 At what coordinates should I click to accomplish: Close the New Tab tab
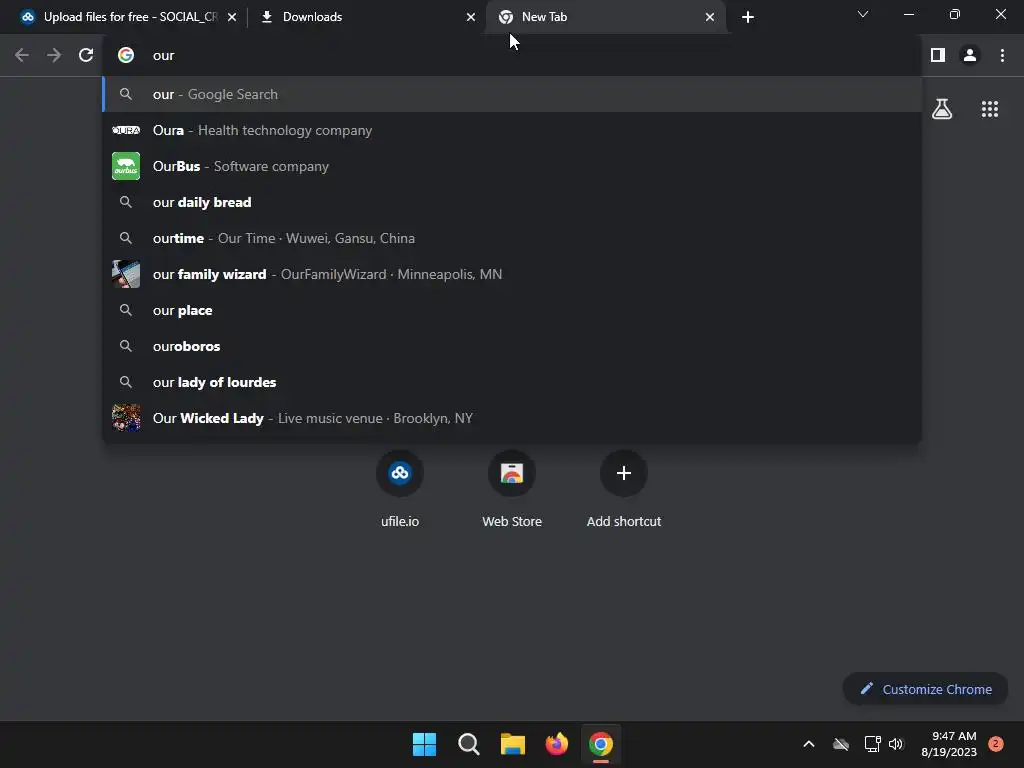[710, 17]
